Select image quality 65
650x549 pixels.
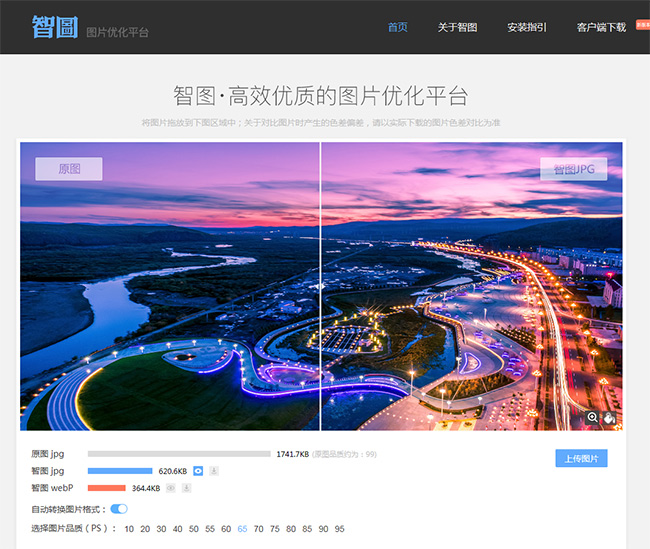pos(242,529)
